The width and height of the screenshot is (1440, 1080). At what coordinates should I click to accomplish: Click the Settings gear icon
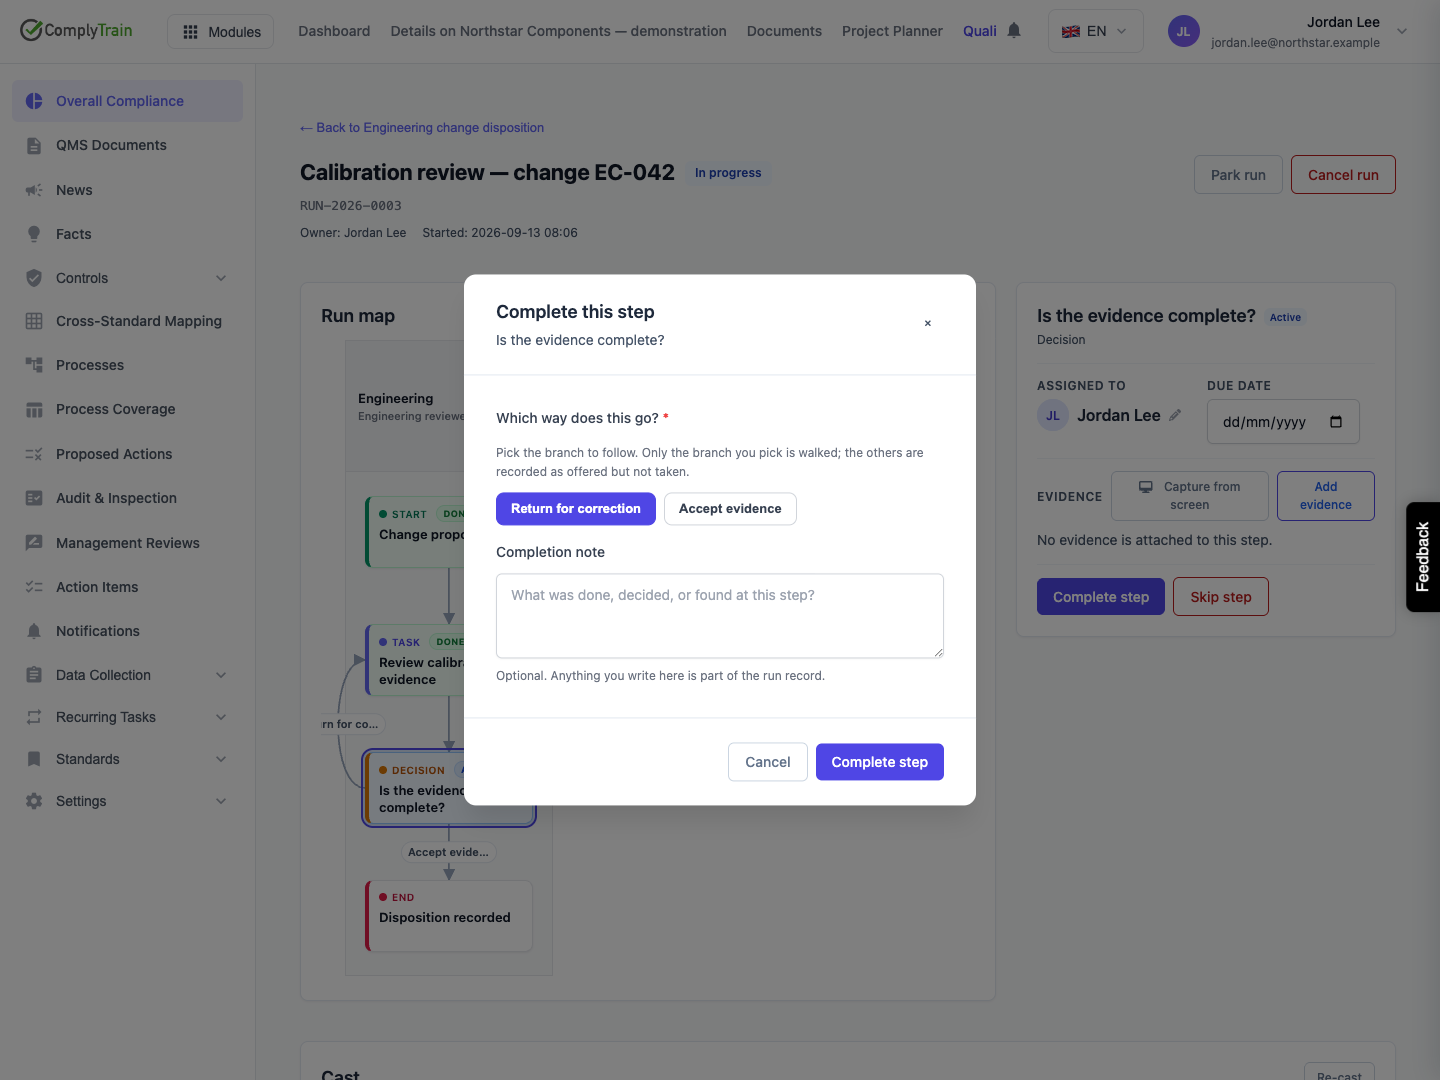(34, 801)
